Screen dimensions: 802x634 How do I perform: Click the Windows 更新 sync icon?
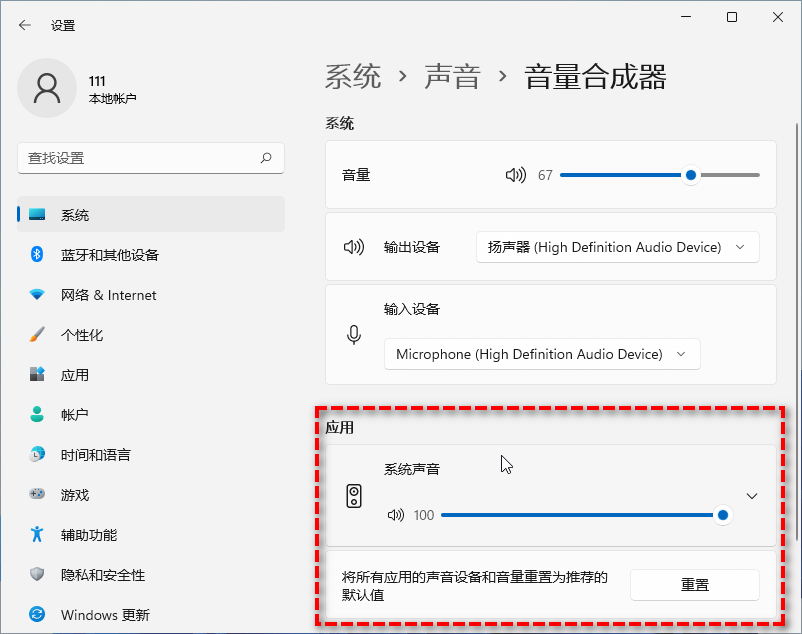click(x=37, y=614)
